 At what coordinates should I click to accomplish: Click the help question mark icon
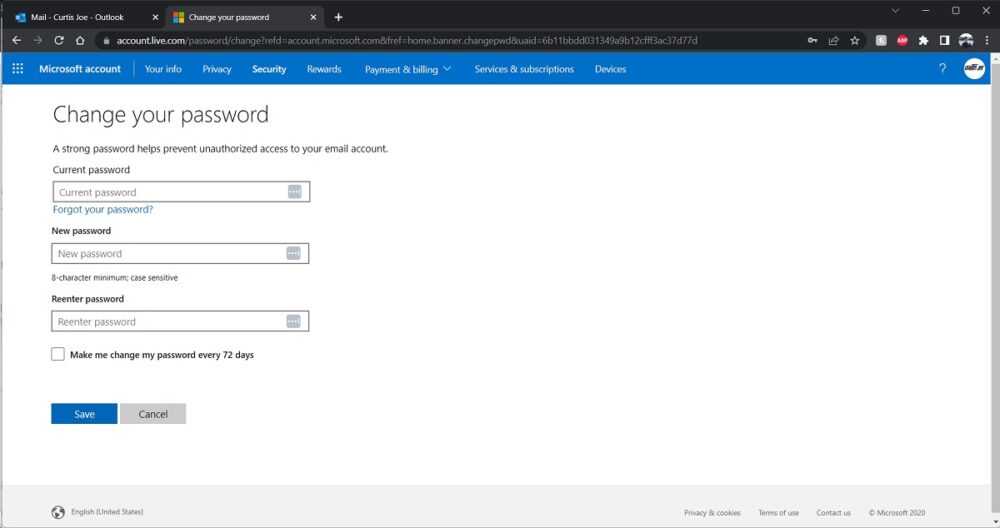click(942, 69)
